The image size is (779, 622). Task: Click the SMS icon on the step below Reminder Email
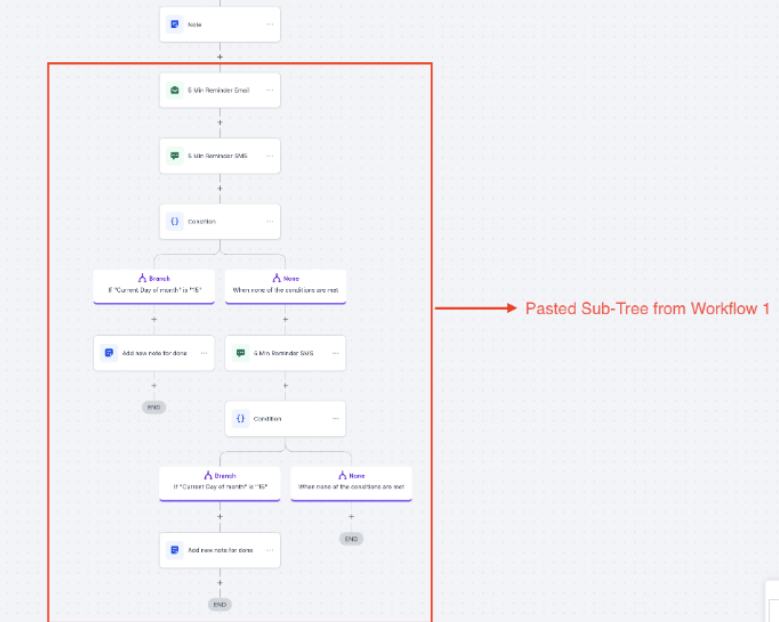pyautogui.click(x=175, y=156)
